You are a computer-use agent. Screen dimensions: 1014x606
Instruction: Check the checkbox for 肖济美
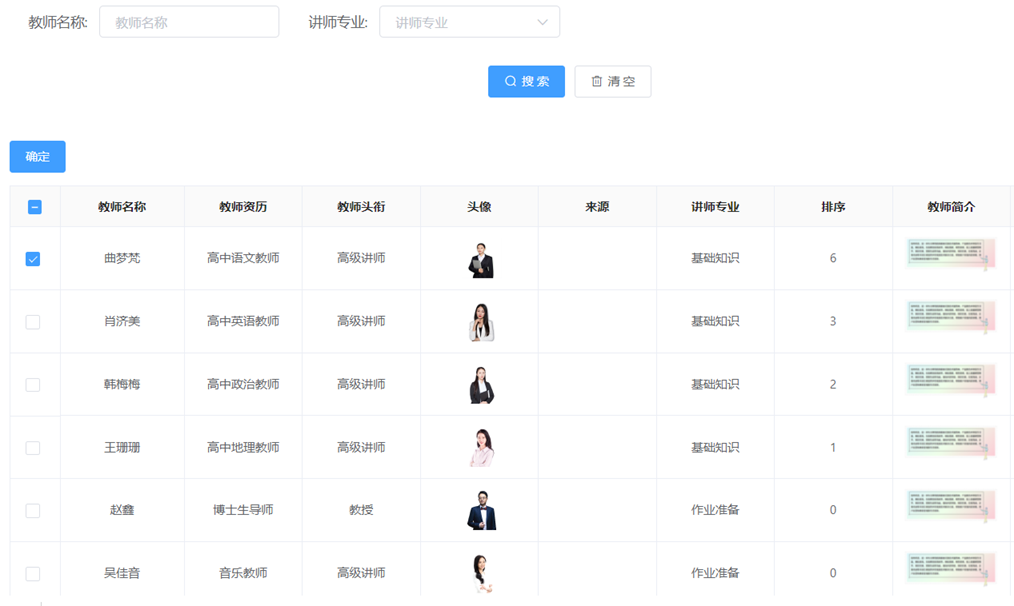coord(34,320)
